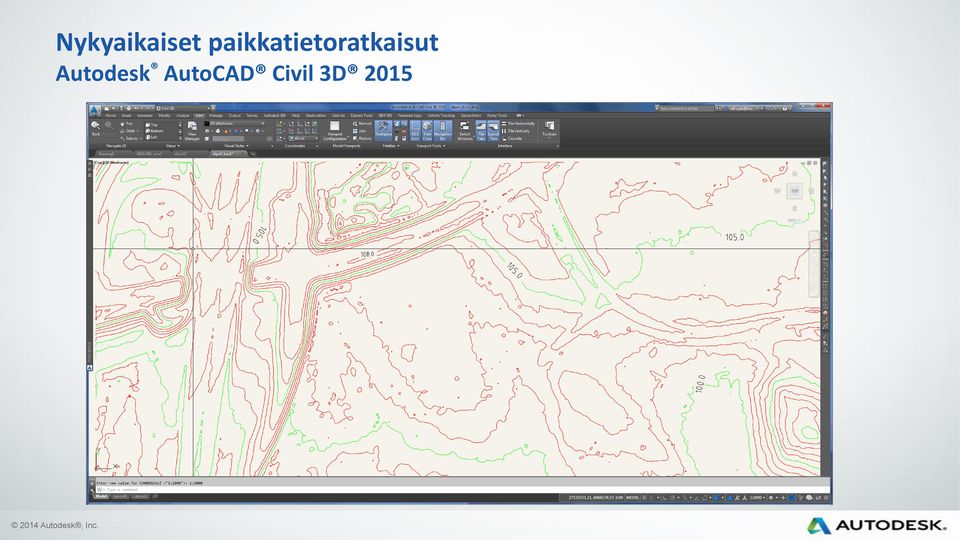
Task: Open Viewport Configuration
Action: pos(336,131)
